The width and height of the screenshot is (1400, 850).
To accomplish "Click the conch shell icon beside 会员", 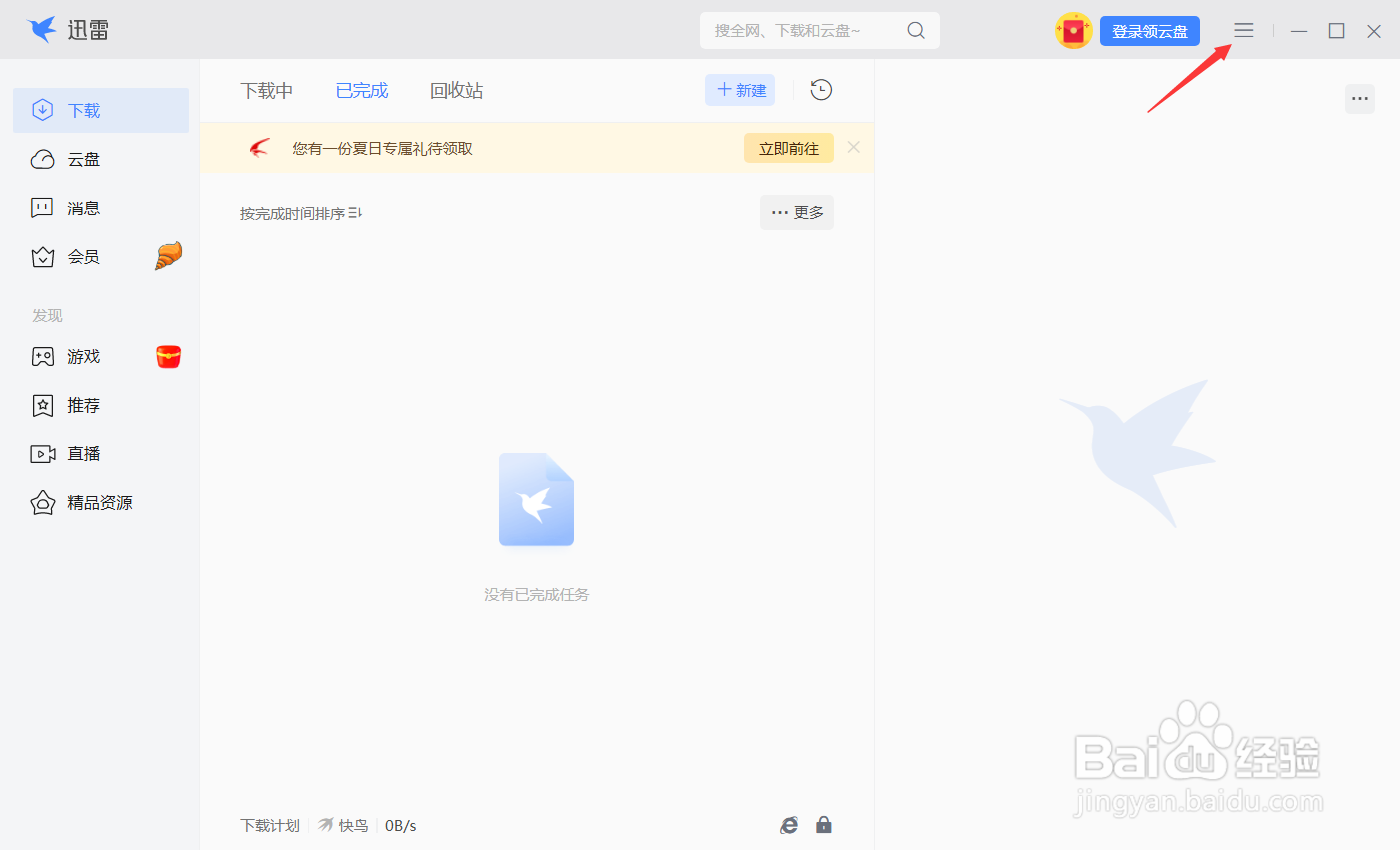I will click(x=168, y=257).
